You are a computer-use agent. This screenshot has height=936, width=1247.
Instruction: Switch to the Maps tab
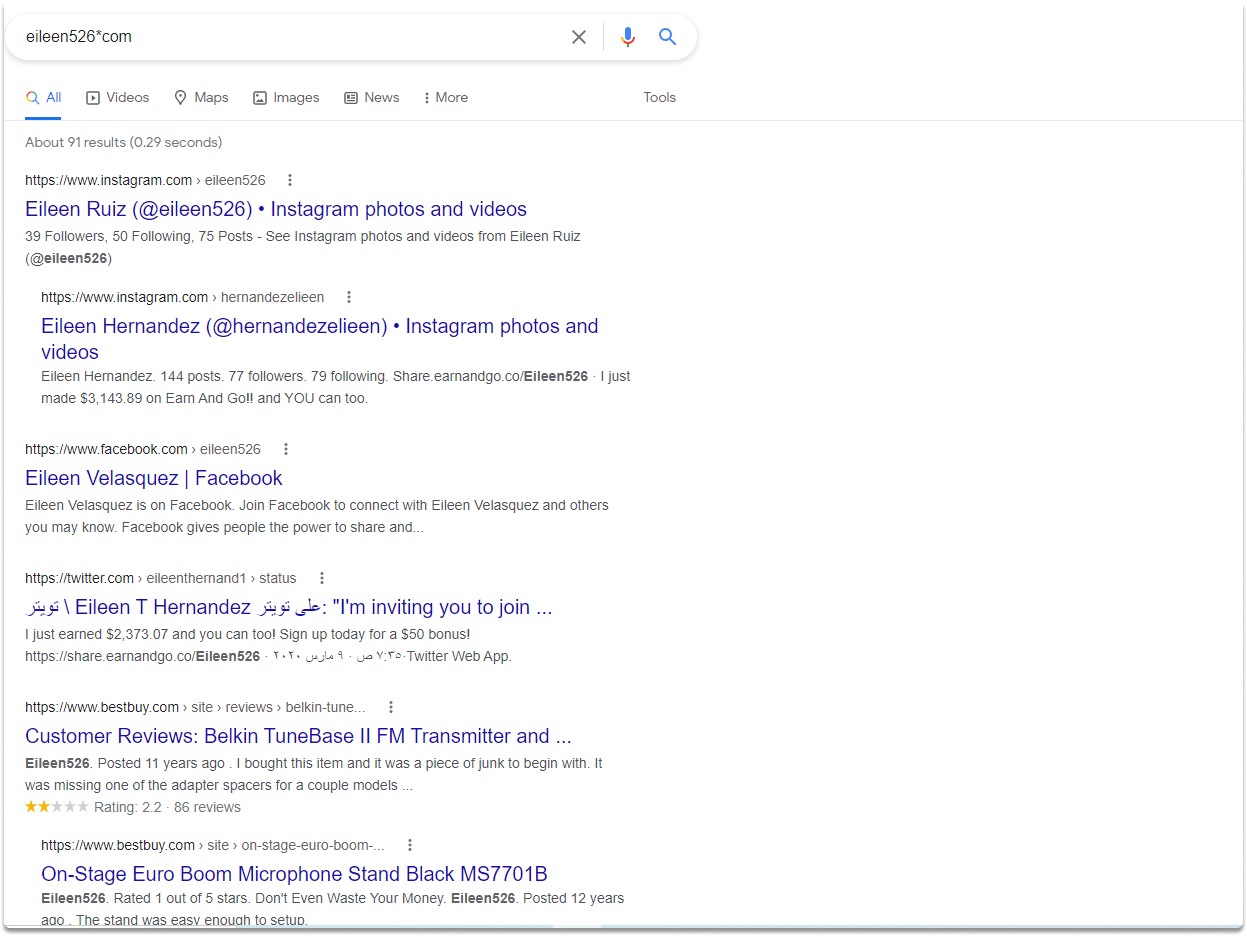point(201,97)
